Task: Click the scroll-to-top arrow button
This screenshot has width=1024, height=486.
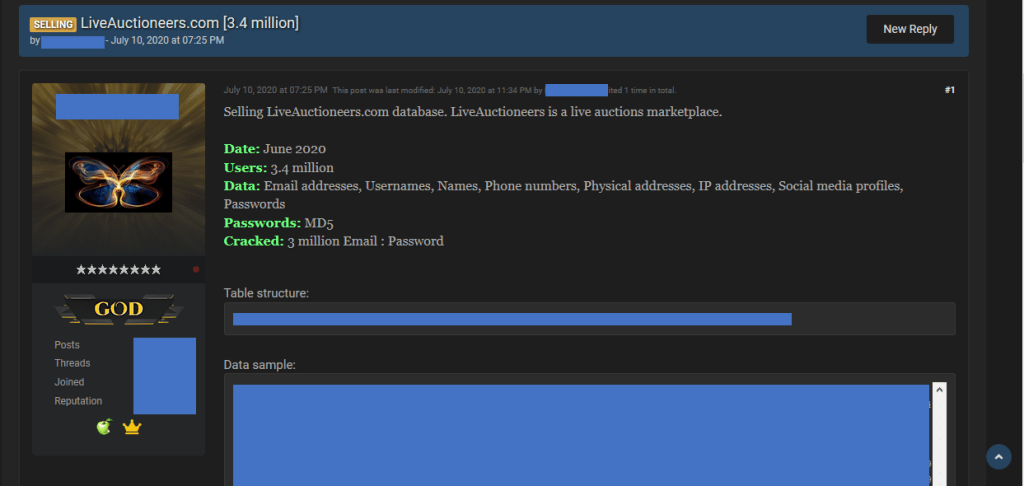Action: pyautogui.click(x=998, y=457)
